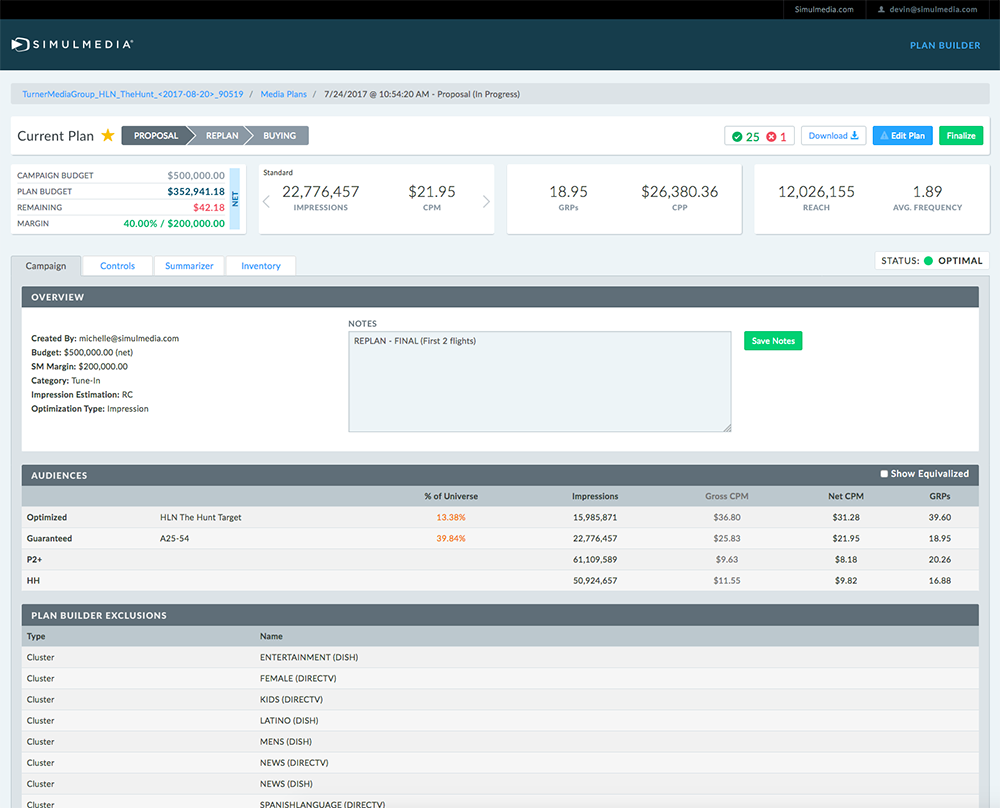Image resolution: width=1000 pixels, height=808 pixels.
Task: Show next metrics with right chevron
Action: coord(486,202)
